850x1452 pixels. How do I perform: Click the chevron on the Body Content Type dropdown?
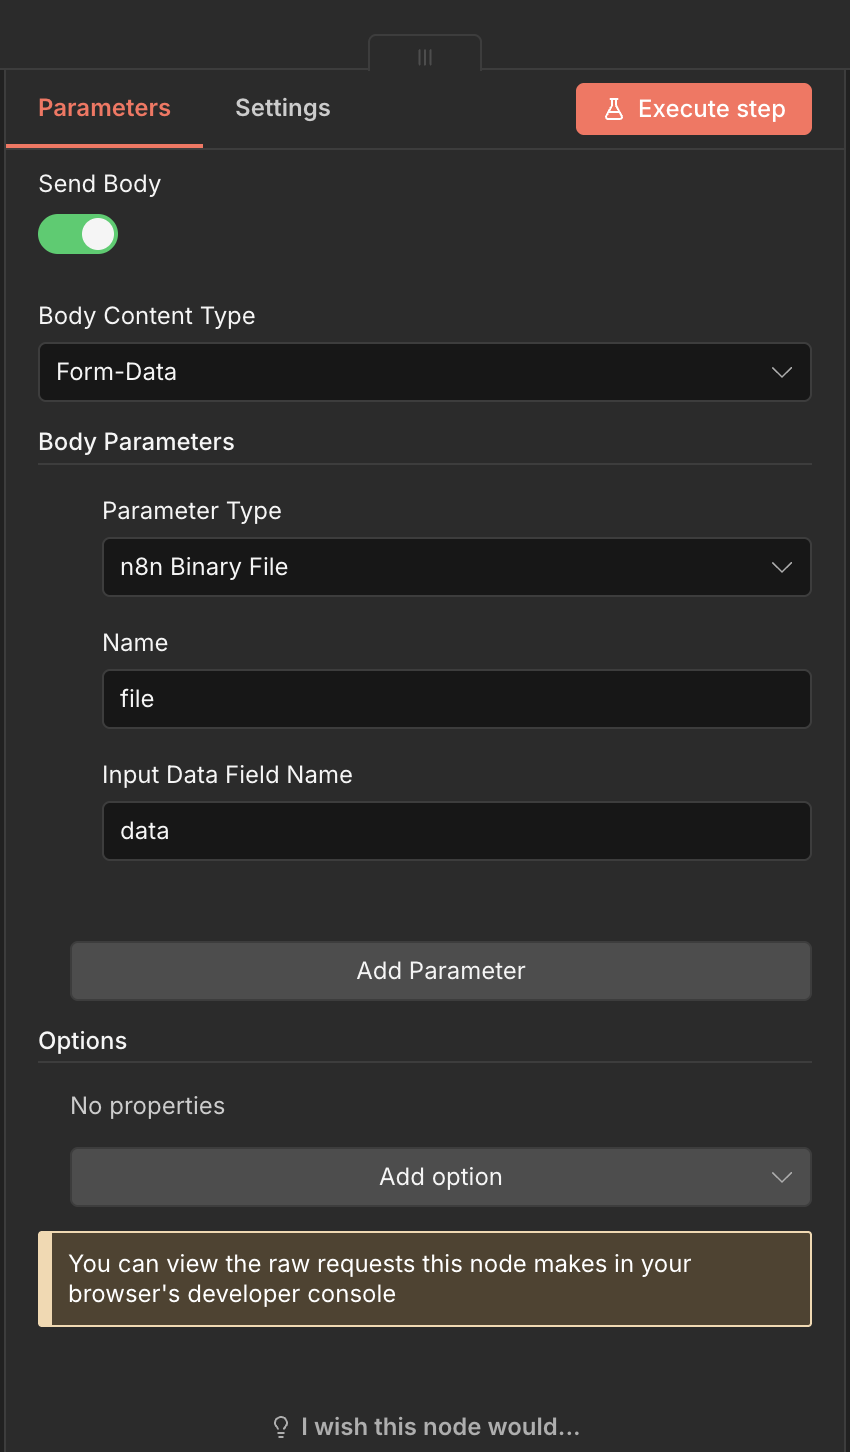click(782, 372)
